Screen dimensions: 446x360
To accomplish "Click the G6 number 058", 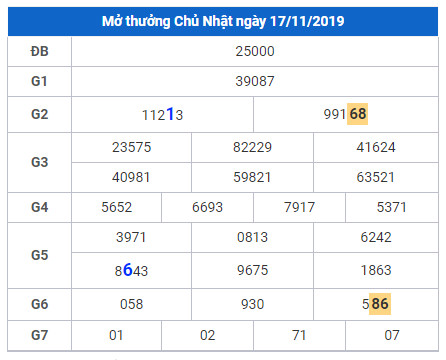I will point(132,304).
